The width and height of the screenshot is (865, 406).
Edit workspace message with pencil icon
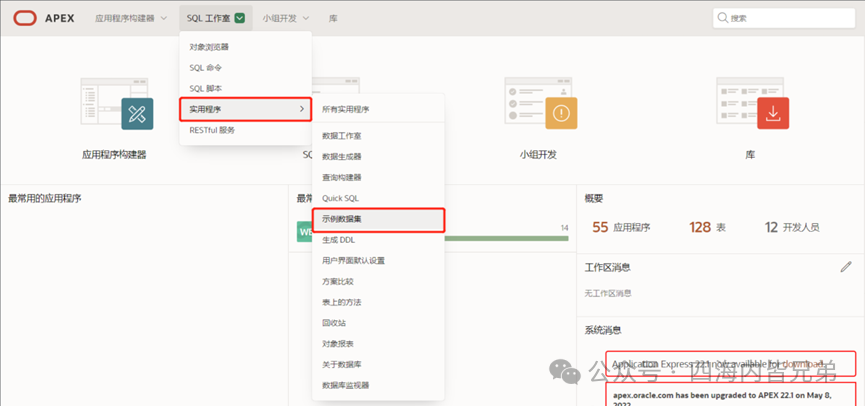click(x=846, y=267)
